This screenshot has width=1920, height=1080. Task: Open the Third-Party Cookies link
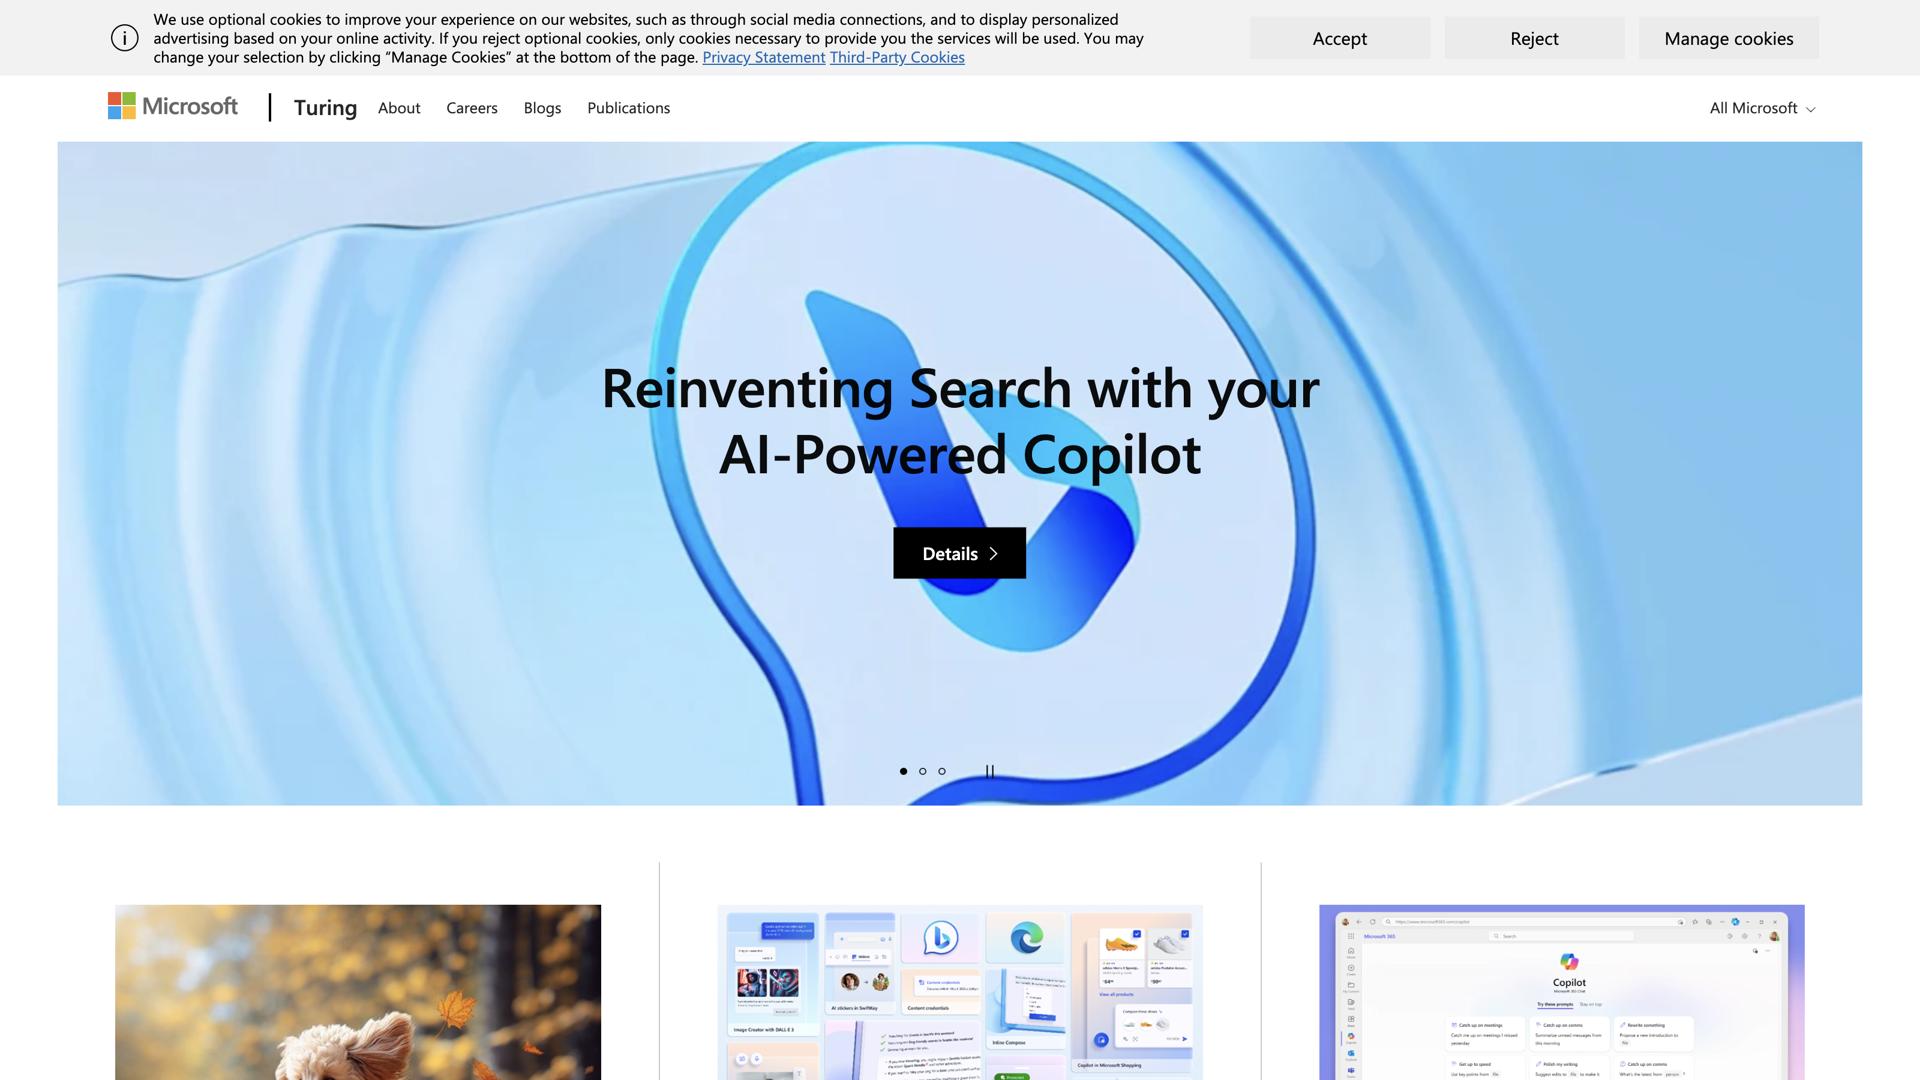tap(897, 57)
